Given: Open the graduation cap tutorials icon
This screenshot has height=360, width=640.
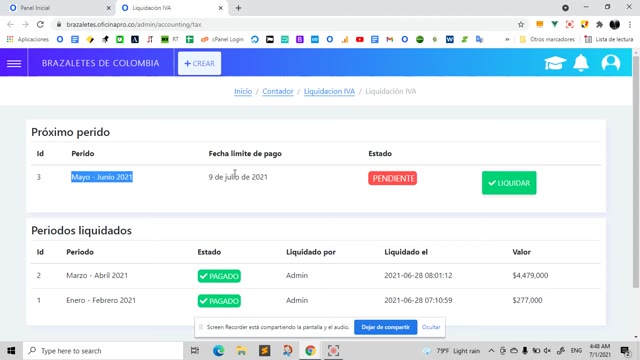Looking at the screenshot, I should click(555, 63).
